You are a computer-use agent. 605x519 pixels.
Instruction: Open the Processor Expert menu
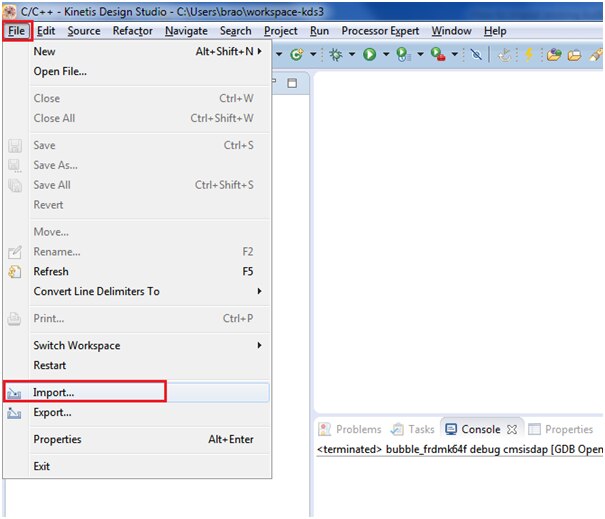[380, 31]
